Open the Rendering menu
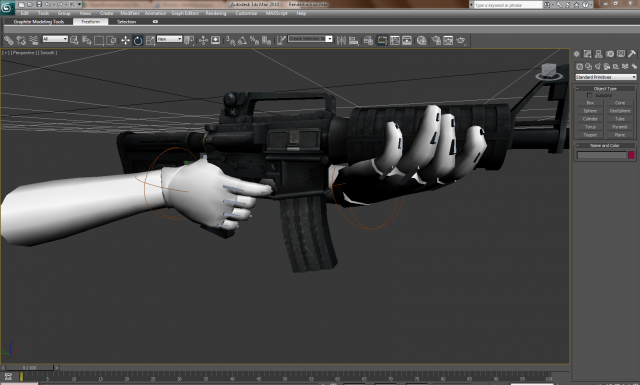The width and height of the screenshot is (640, 385). coord(216,13)
